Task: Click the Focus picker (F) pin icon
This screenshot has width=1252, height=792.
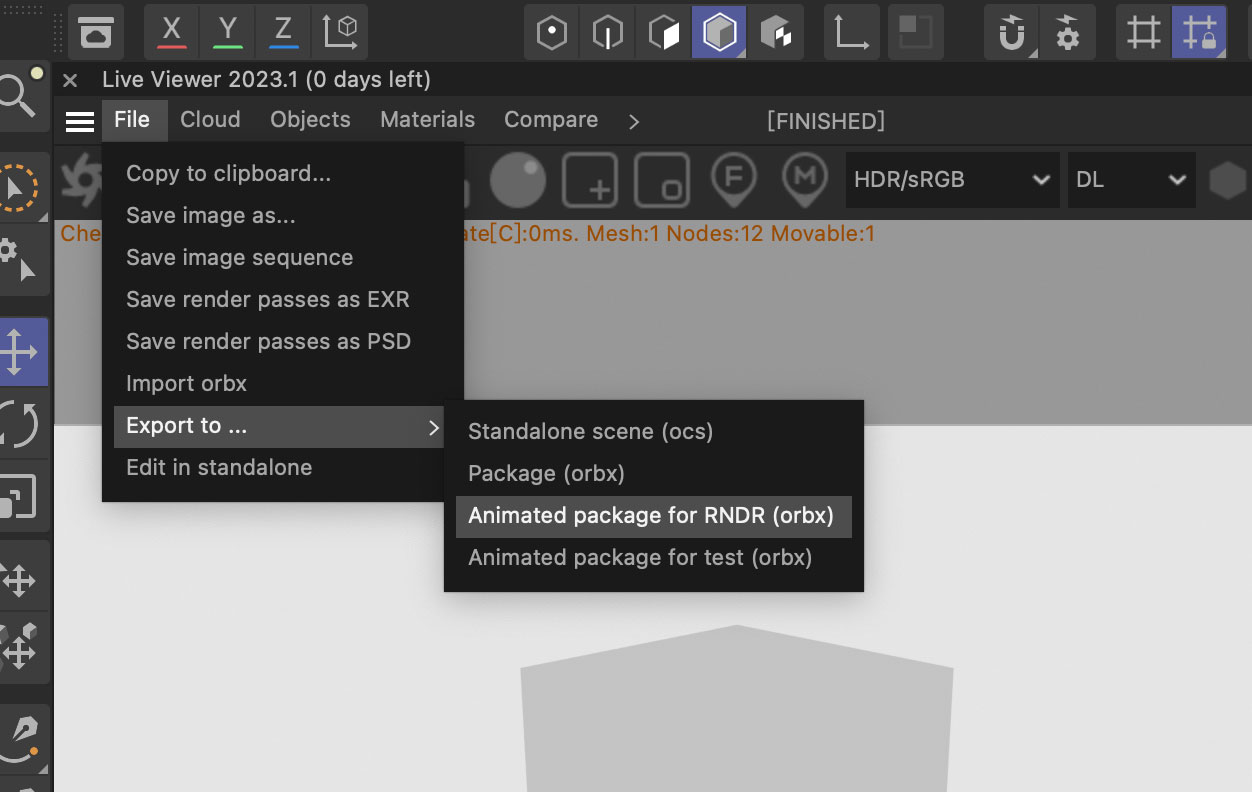Action: [733, 180]
